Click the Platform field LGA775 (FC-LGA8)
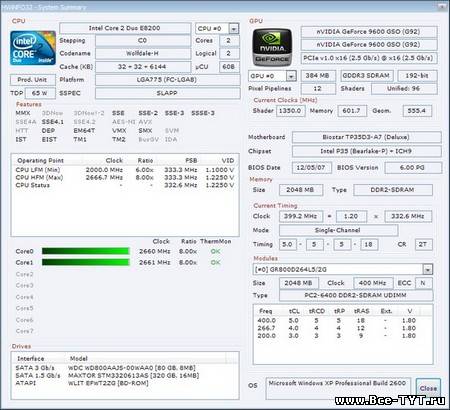This screenshot has width=450, height=410. [167, 80]
